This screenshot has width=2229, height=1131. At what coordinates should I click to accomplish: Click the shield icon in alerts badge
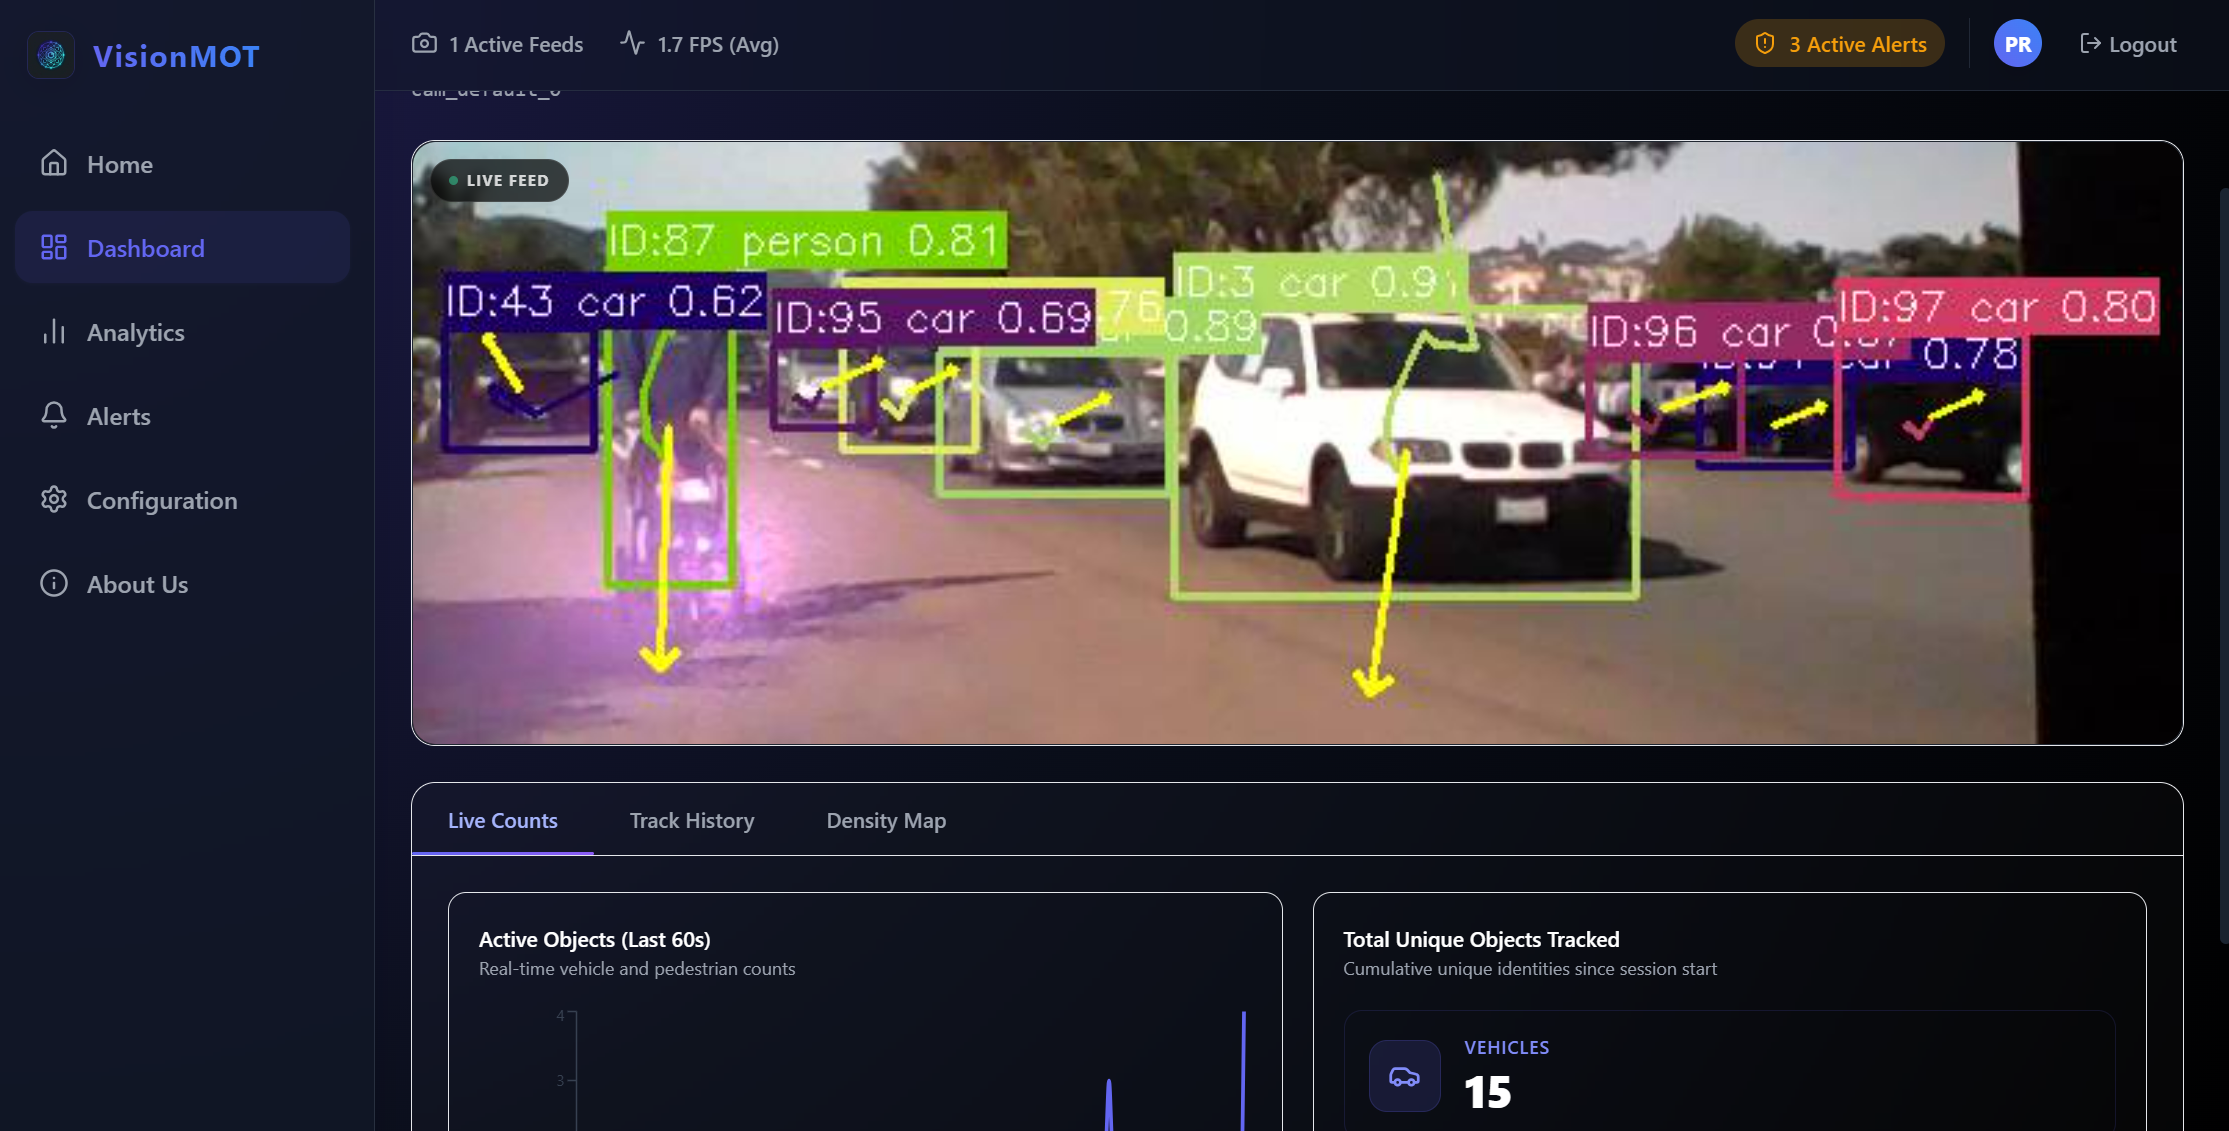(x=1765, y=43)
